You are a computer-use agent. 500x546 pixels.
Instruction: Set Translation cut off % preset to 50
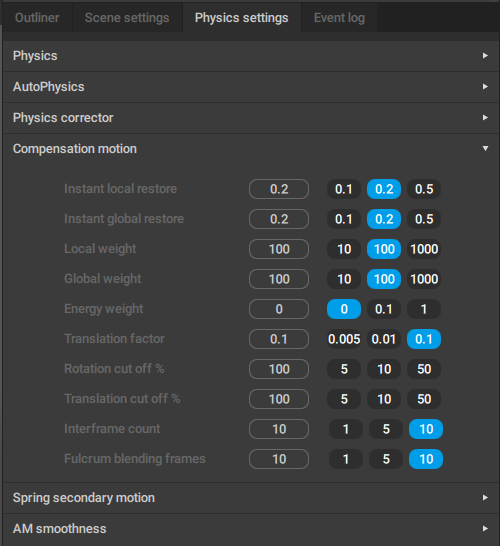click(x=424, y=399)
